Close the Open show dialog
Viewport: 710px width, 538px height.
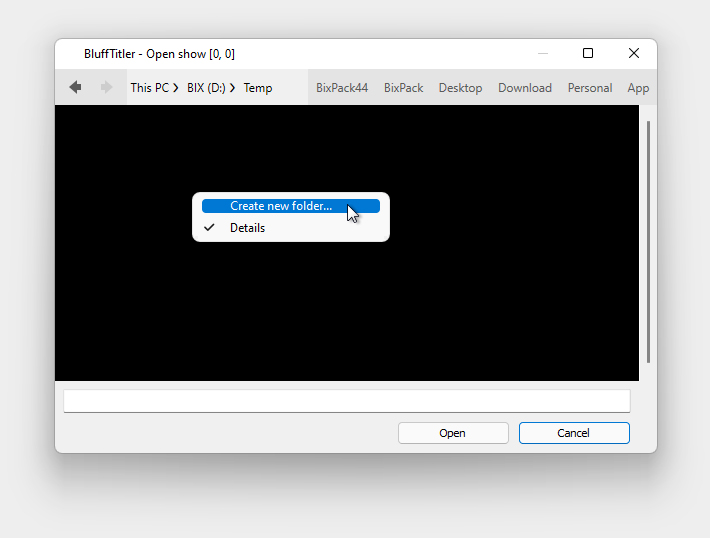point(634,53)
